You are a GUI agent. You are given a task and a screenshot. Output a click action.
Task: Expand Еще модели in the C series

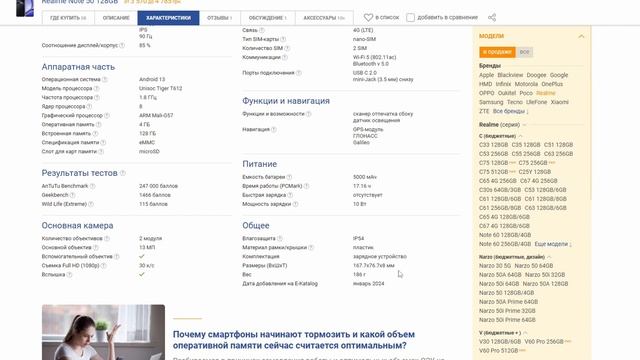point(553,244)
